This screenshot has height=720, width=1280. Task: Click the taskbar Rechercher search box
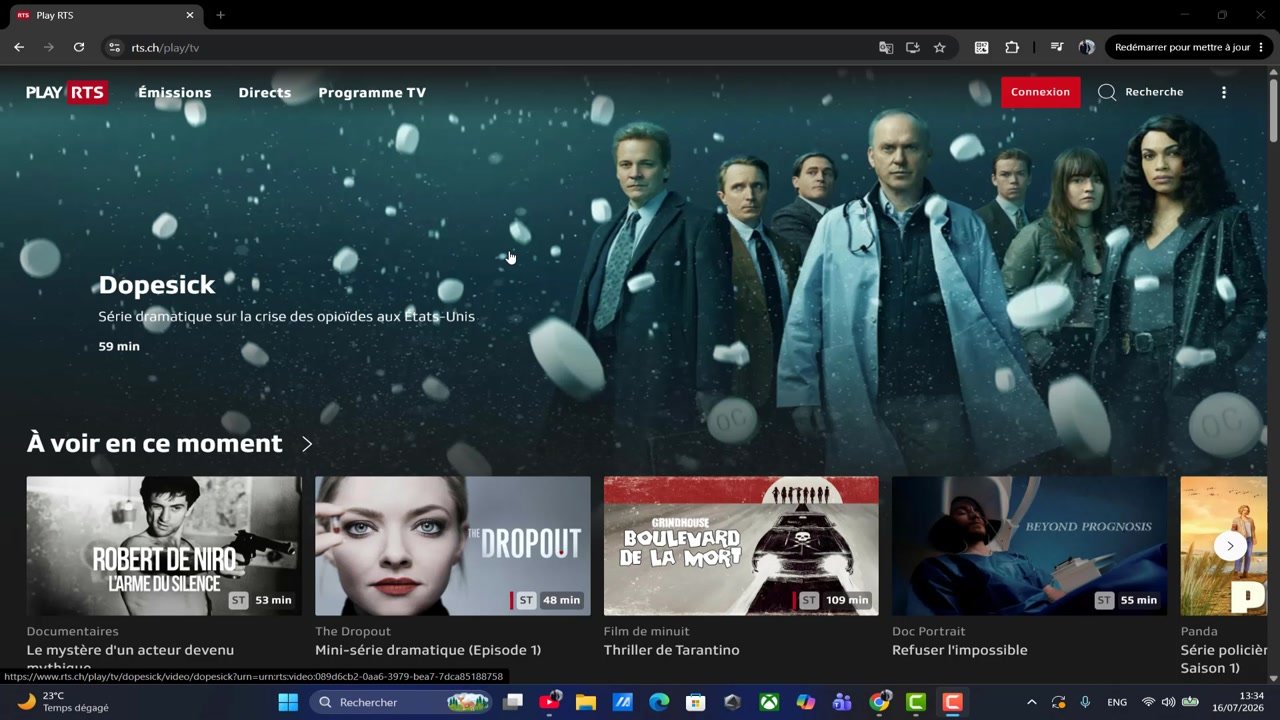coord(401,702)
